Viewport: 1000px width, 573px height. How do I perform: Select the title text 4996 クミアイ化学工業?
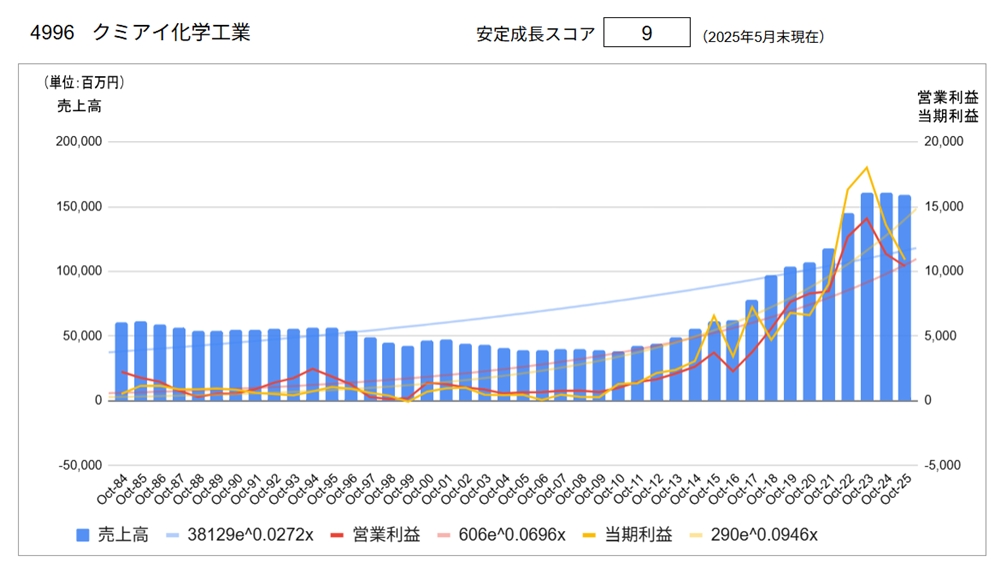click(x=140, y=33)
